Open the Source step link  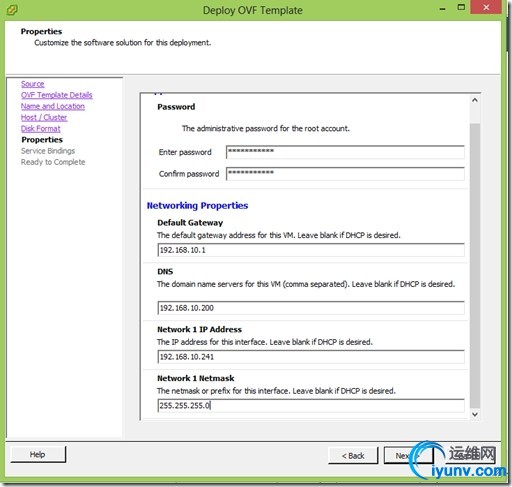(32, 84)
